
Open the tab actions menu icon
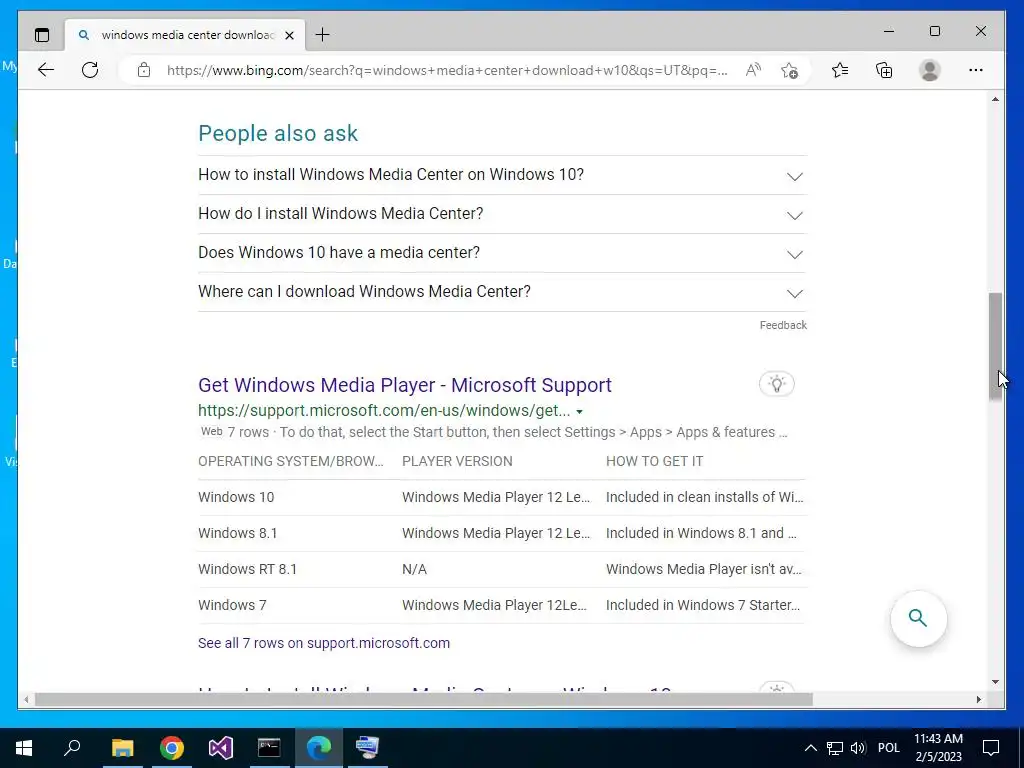click(42, 35)
